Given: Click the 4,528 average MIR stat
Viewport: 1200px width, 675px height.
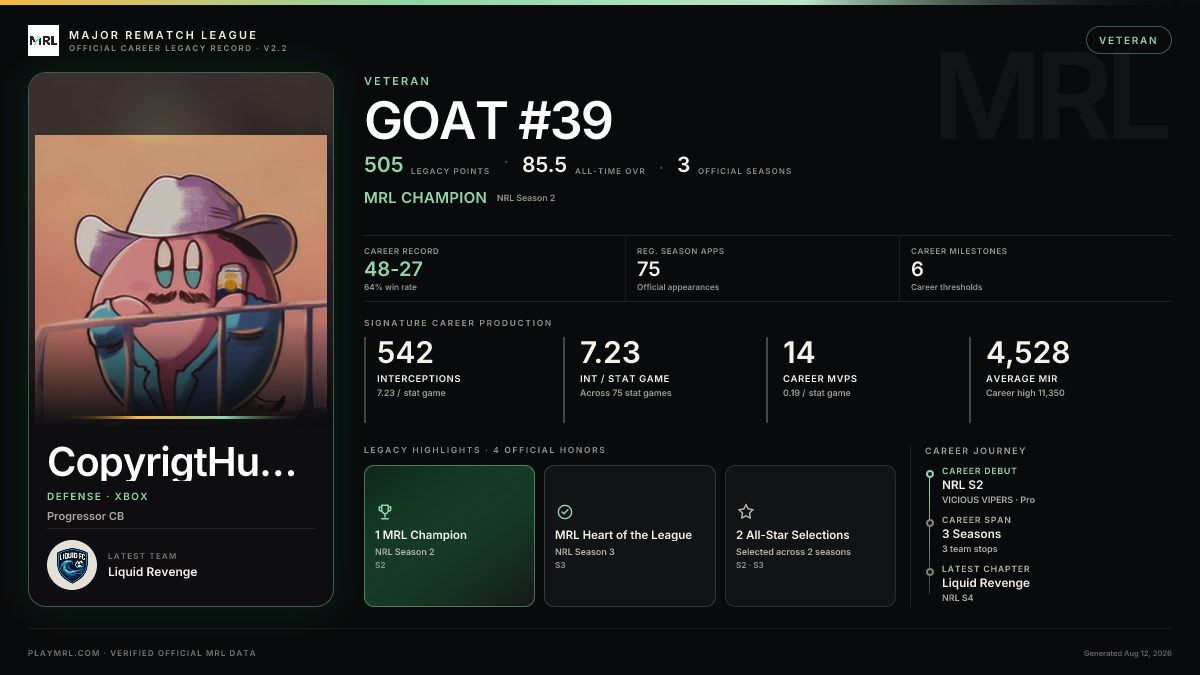Looking at the screenshot, I should (1028, 352).
